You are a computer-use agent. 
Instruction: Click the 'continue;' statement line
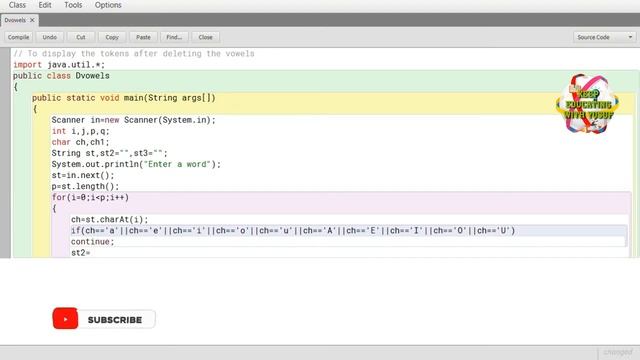point(93,241)
